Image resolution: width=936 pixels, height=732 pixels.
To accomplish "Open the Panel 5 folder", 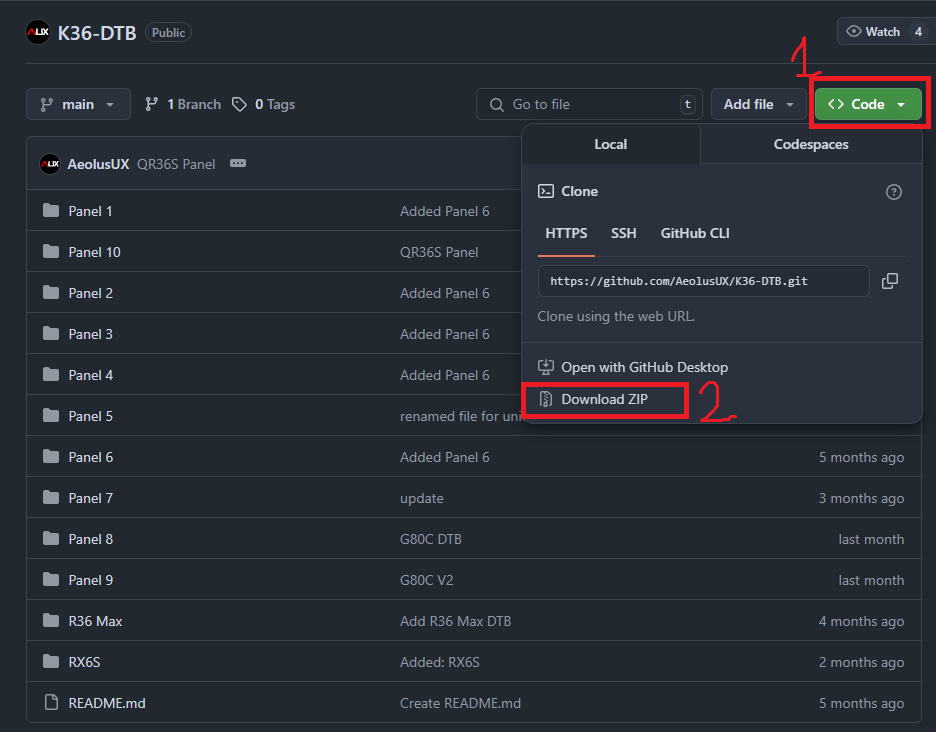I will [90, 416].
